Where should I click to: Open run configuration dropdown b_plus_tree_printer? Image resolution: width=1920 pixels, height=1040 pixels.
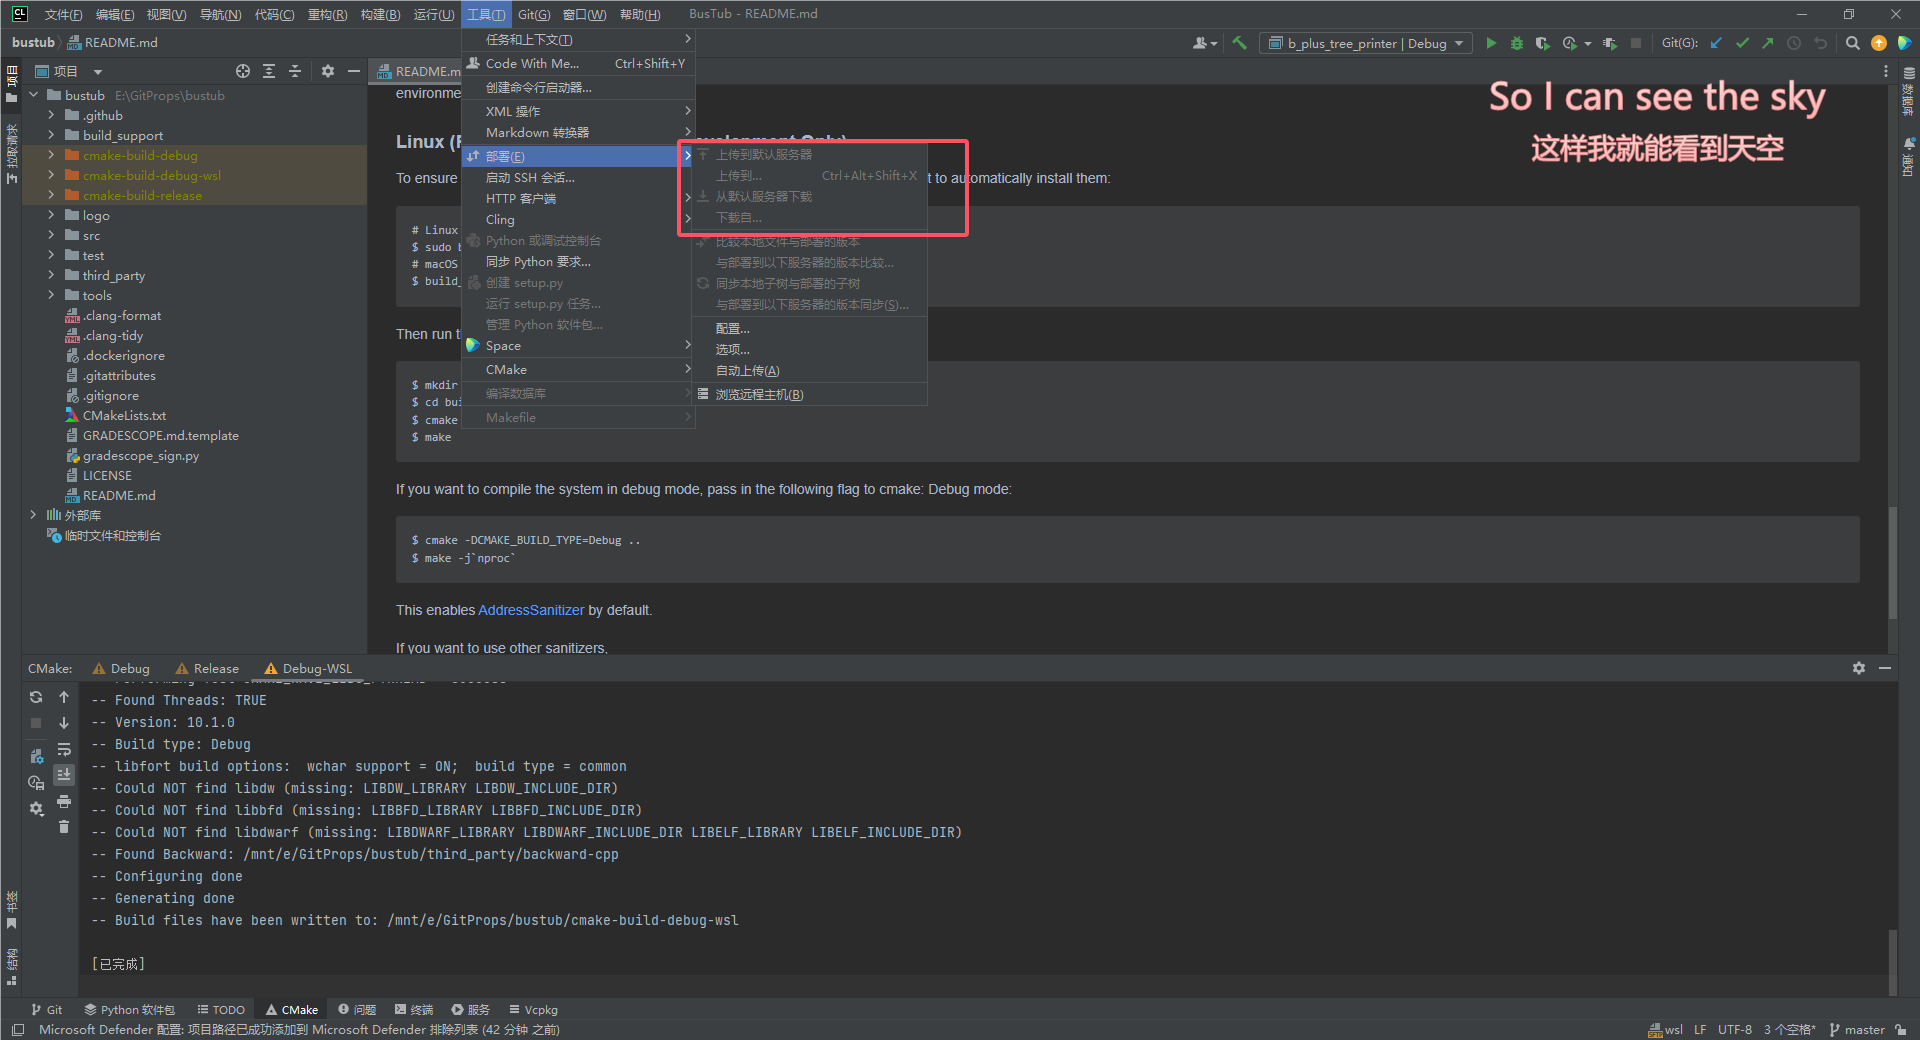pos(1366,43)
